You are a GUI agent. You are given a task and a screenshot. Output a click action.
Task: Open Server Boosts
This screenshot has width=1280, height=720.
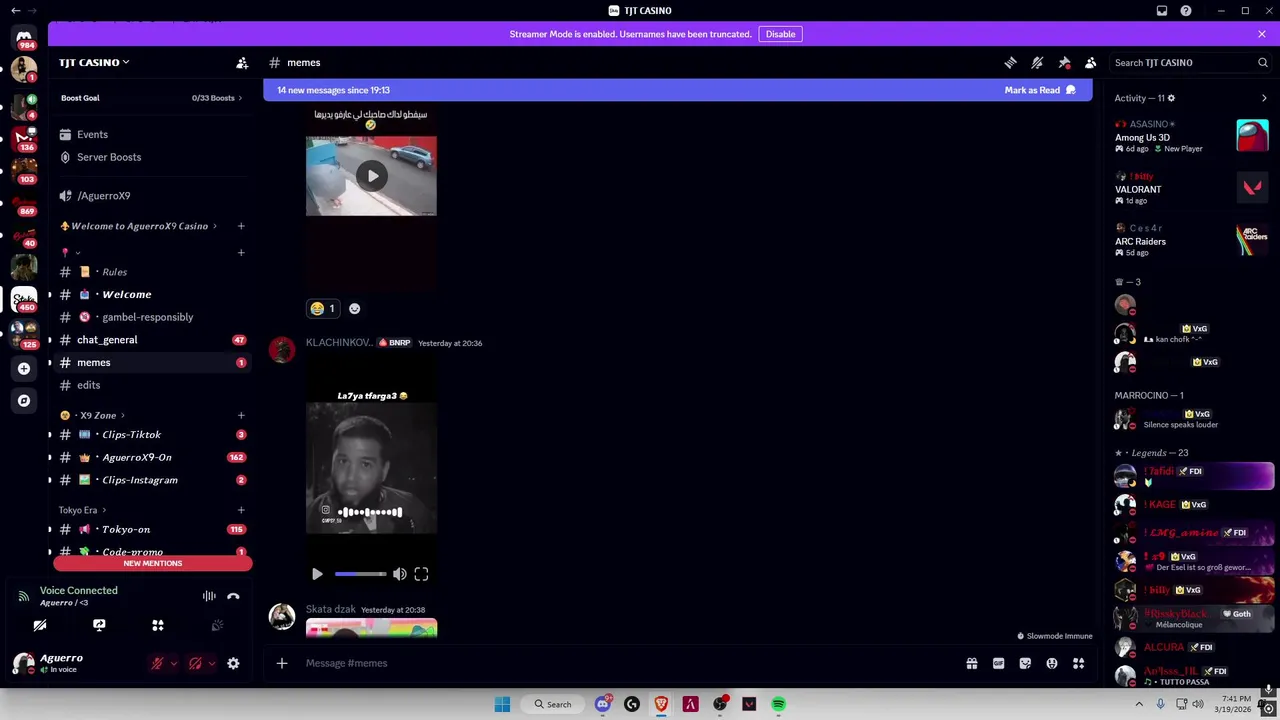[150, 157]
